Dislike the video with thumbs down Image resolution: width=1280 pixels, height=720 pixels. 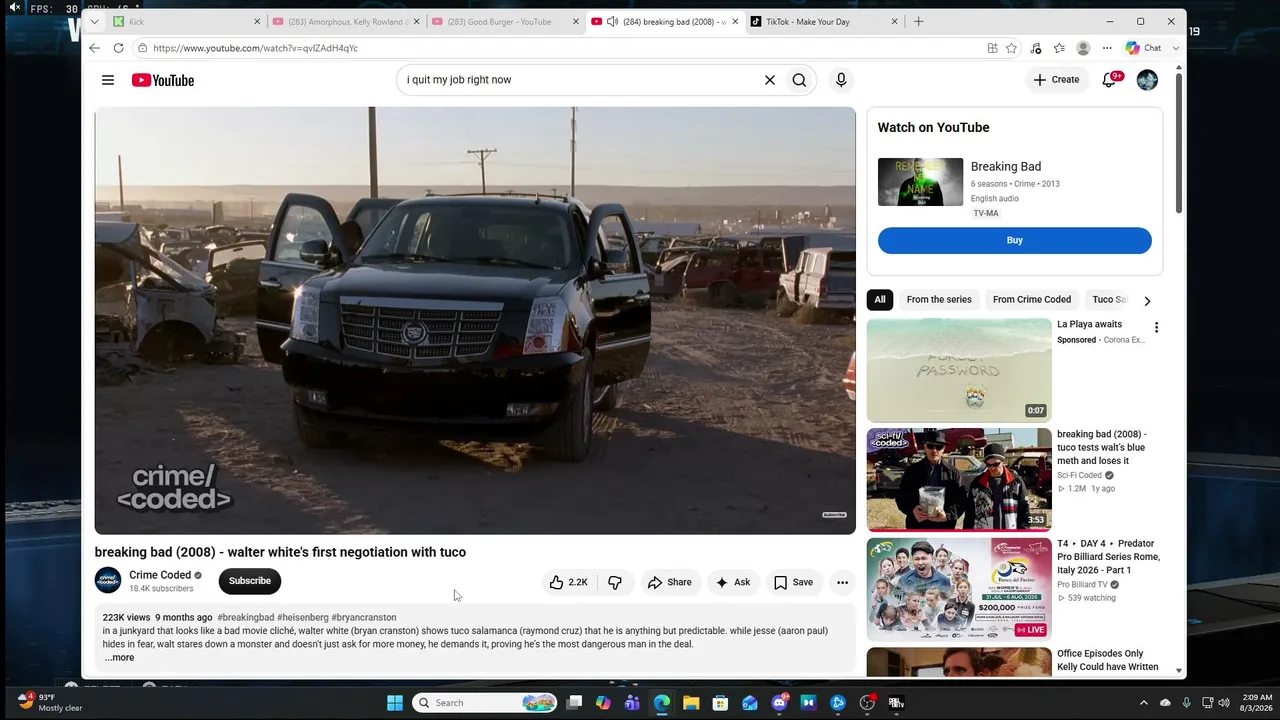tap(615, 582)
